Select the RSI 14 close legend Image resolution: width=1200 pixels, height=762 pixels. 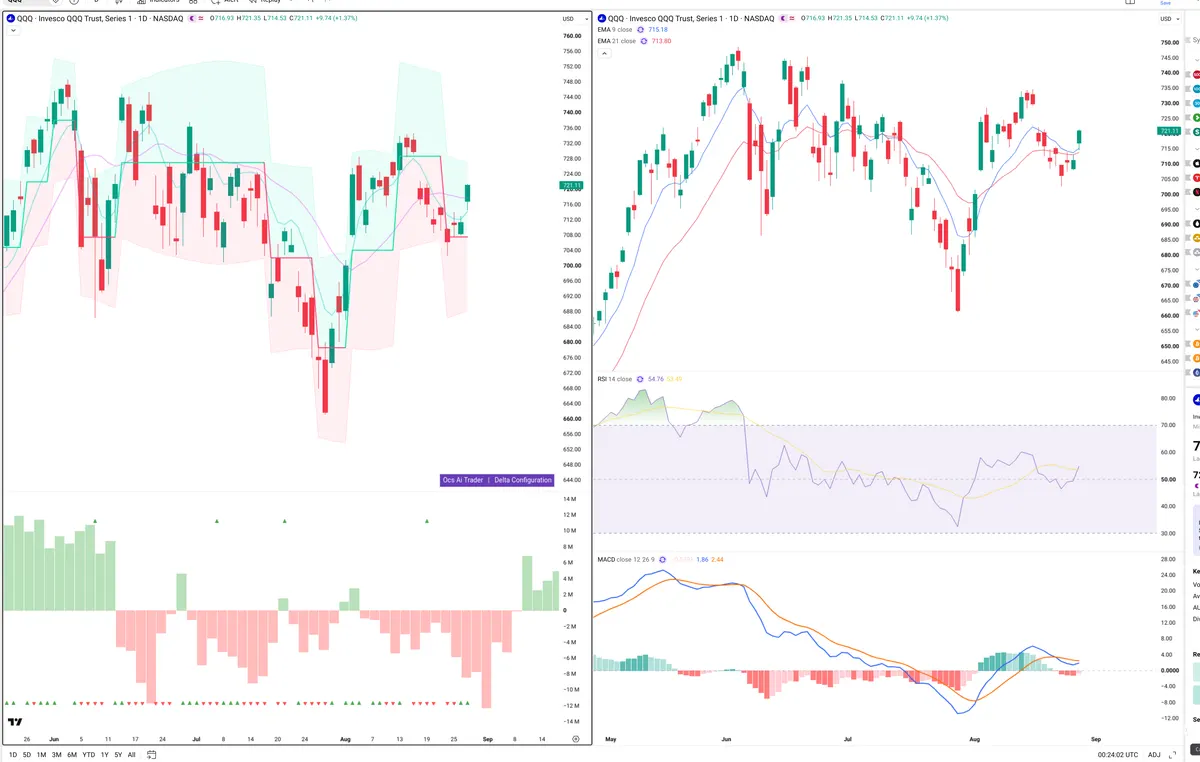(x=615, y=379)
